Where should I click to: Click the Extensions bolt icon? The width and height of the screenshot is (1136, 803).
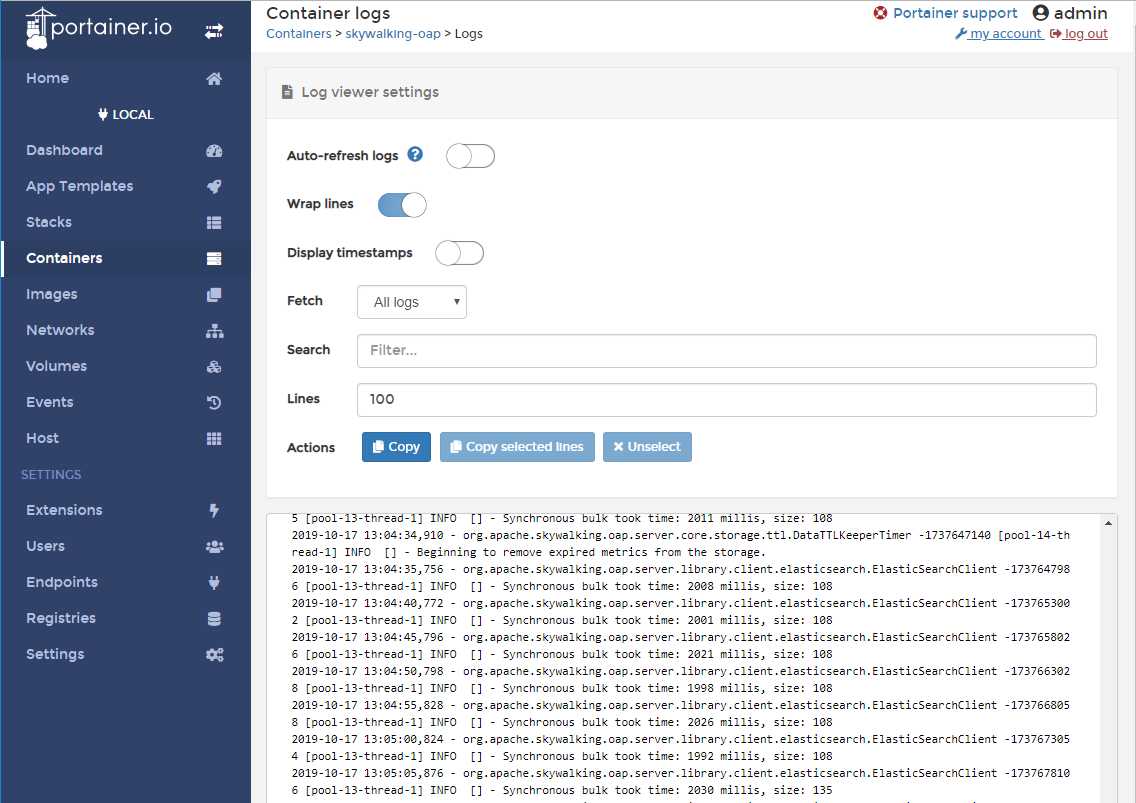click(x=214, y=510)
